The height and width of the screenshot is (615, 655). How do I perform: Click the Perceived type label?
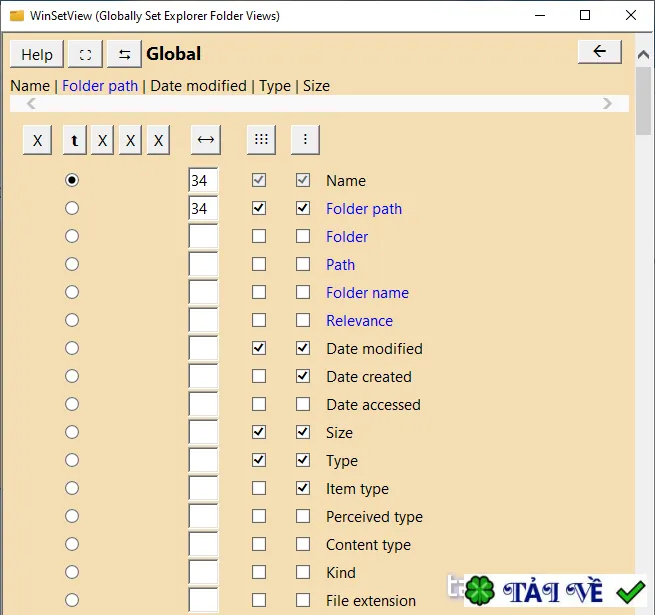(x=374, y=517)
